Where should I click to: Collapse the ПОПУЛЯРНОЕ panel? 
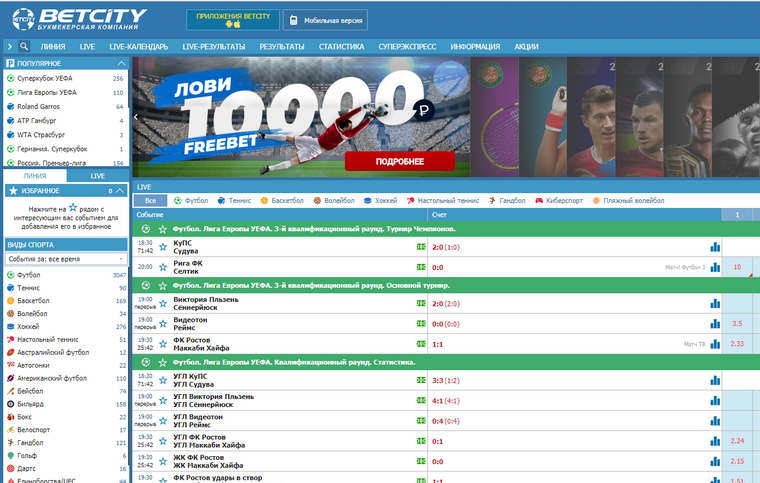(121, 63)
